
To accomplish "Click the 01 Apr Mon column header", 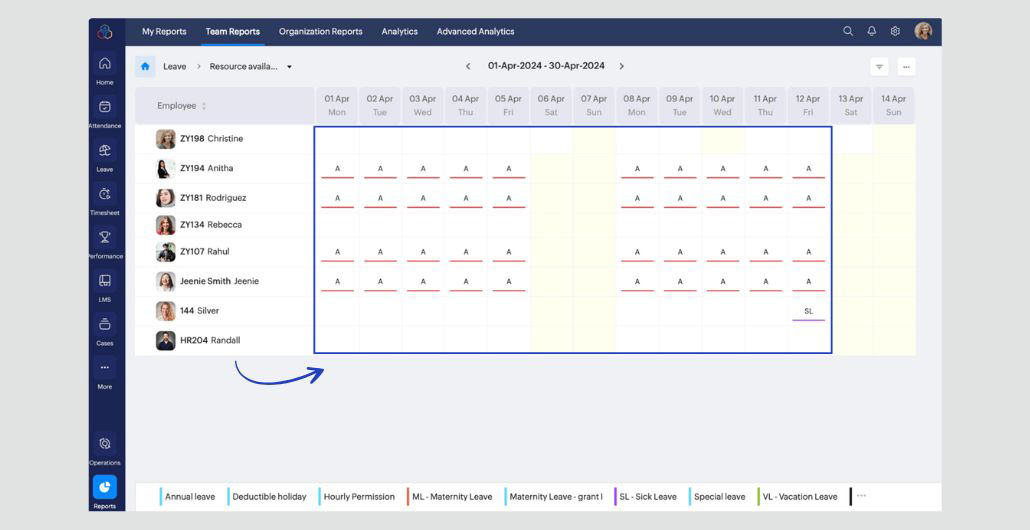I will 337,105.
